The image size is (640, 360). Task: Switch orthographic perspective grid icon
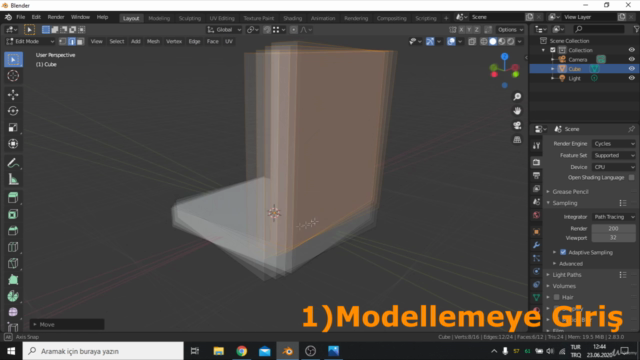(x=517, y=140)
